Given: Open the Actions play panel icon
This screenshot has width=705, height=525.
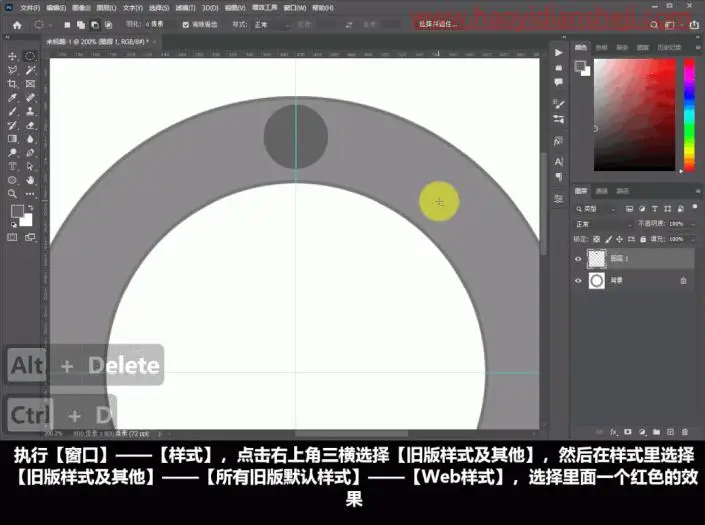Looking at the screenshot, I should pyautogui.click(x=558, y=53).
